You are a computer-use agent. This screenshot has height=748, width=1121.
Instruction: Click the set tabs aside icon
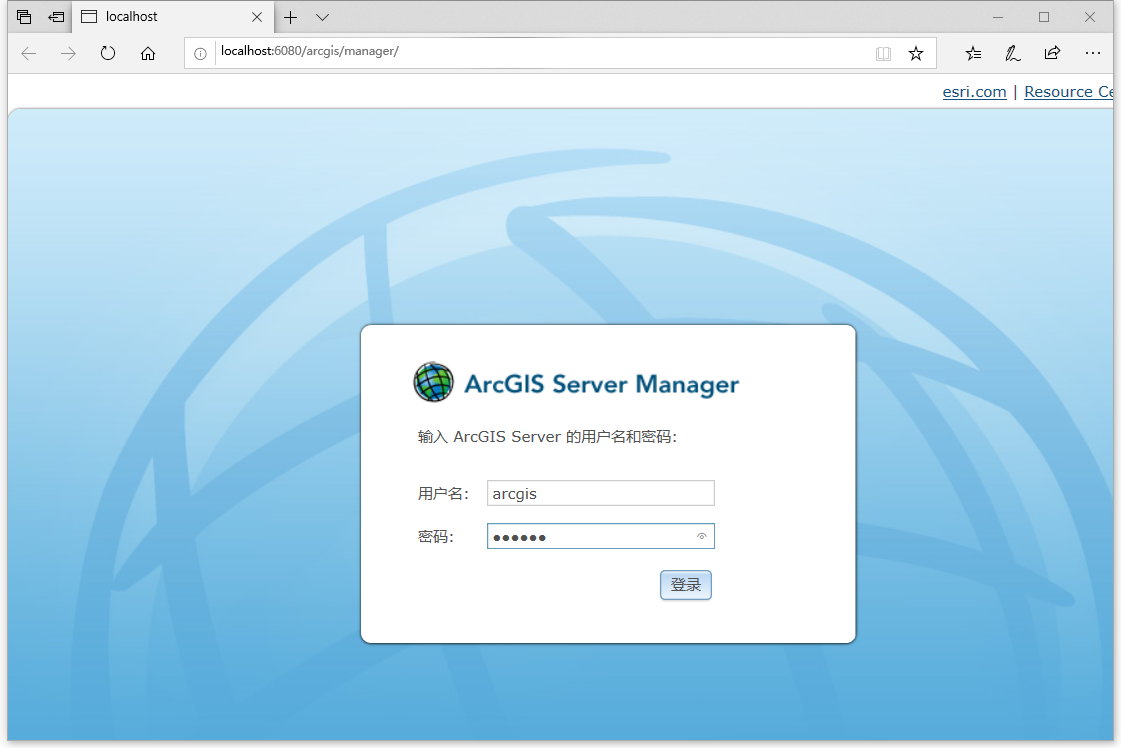[56, 16]
